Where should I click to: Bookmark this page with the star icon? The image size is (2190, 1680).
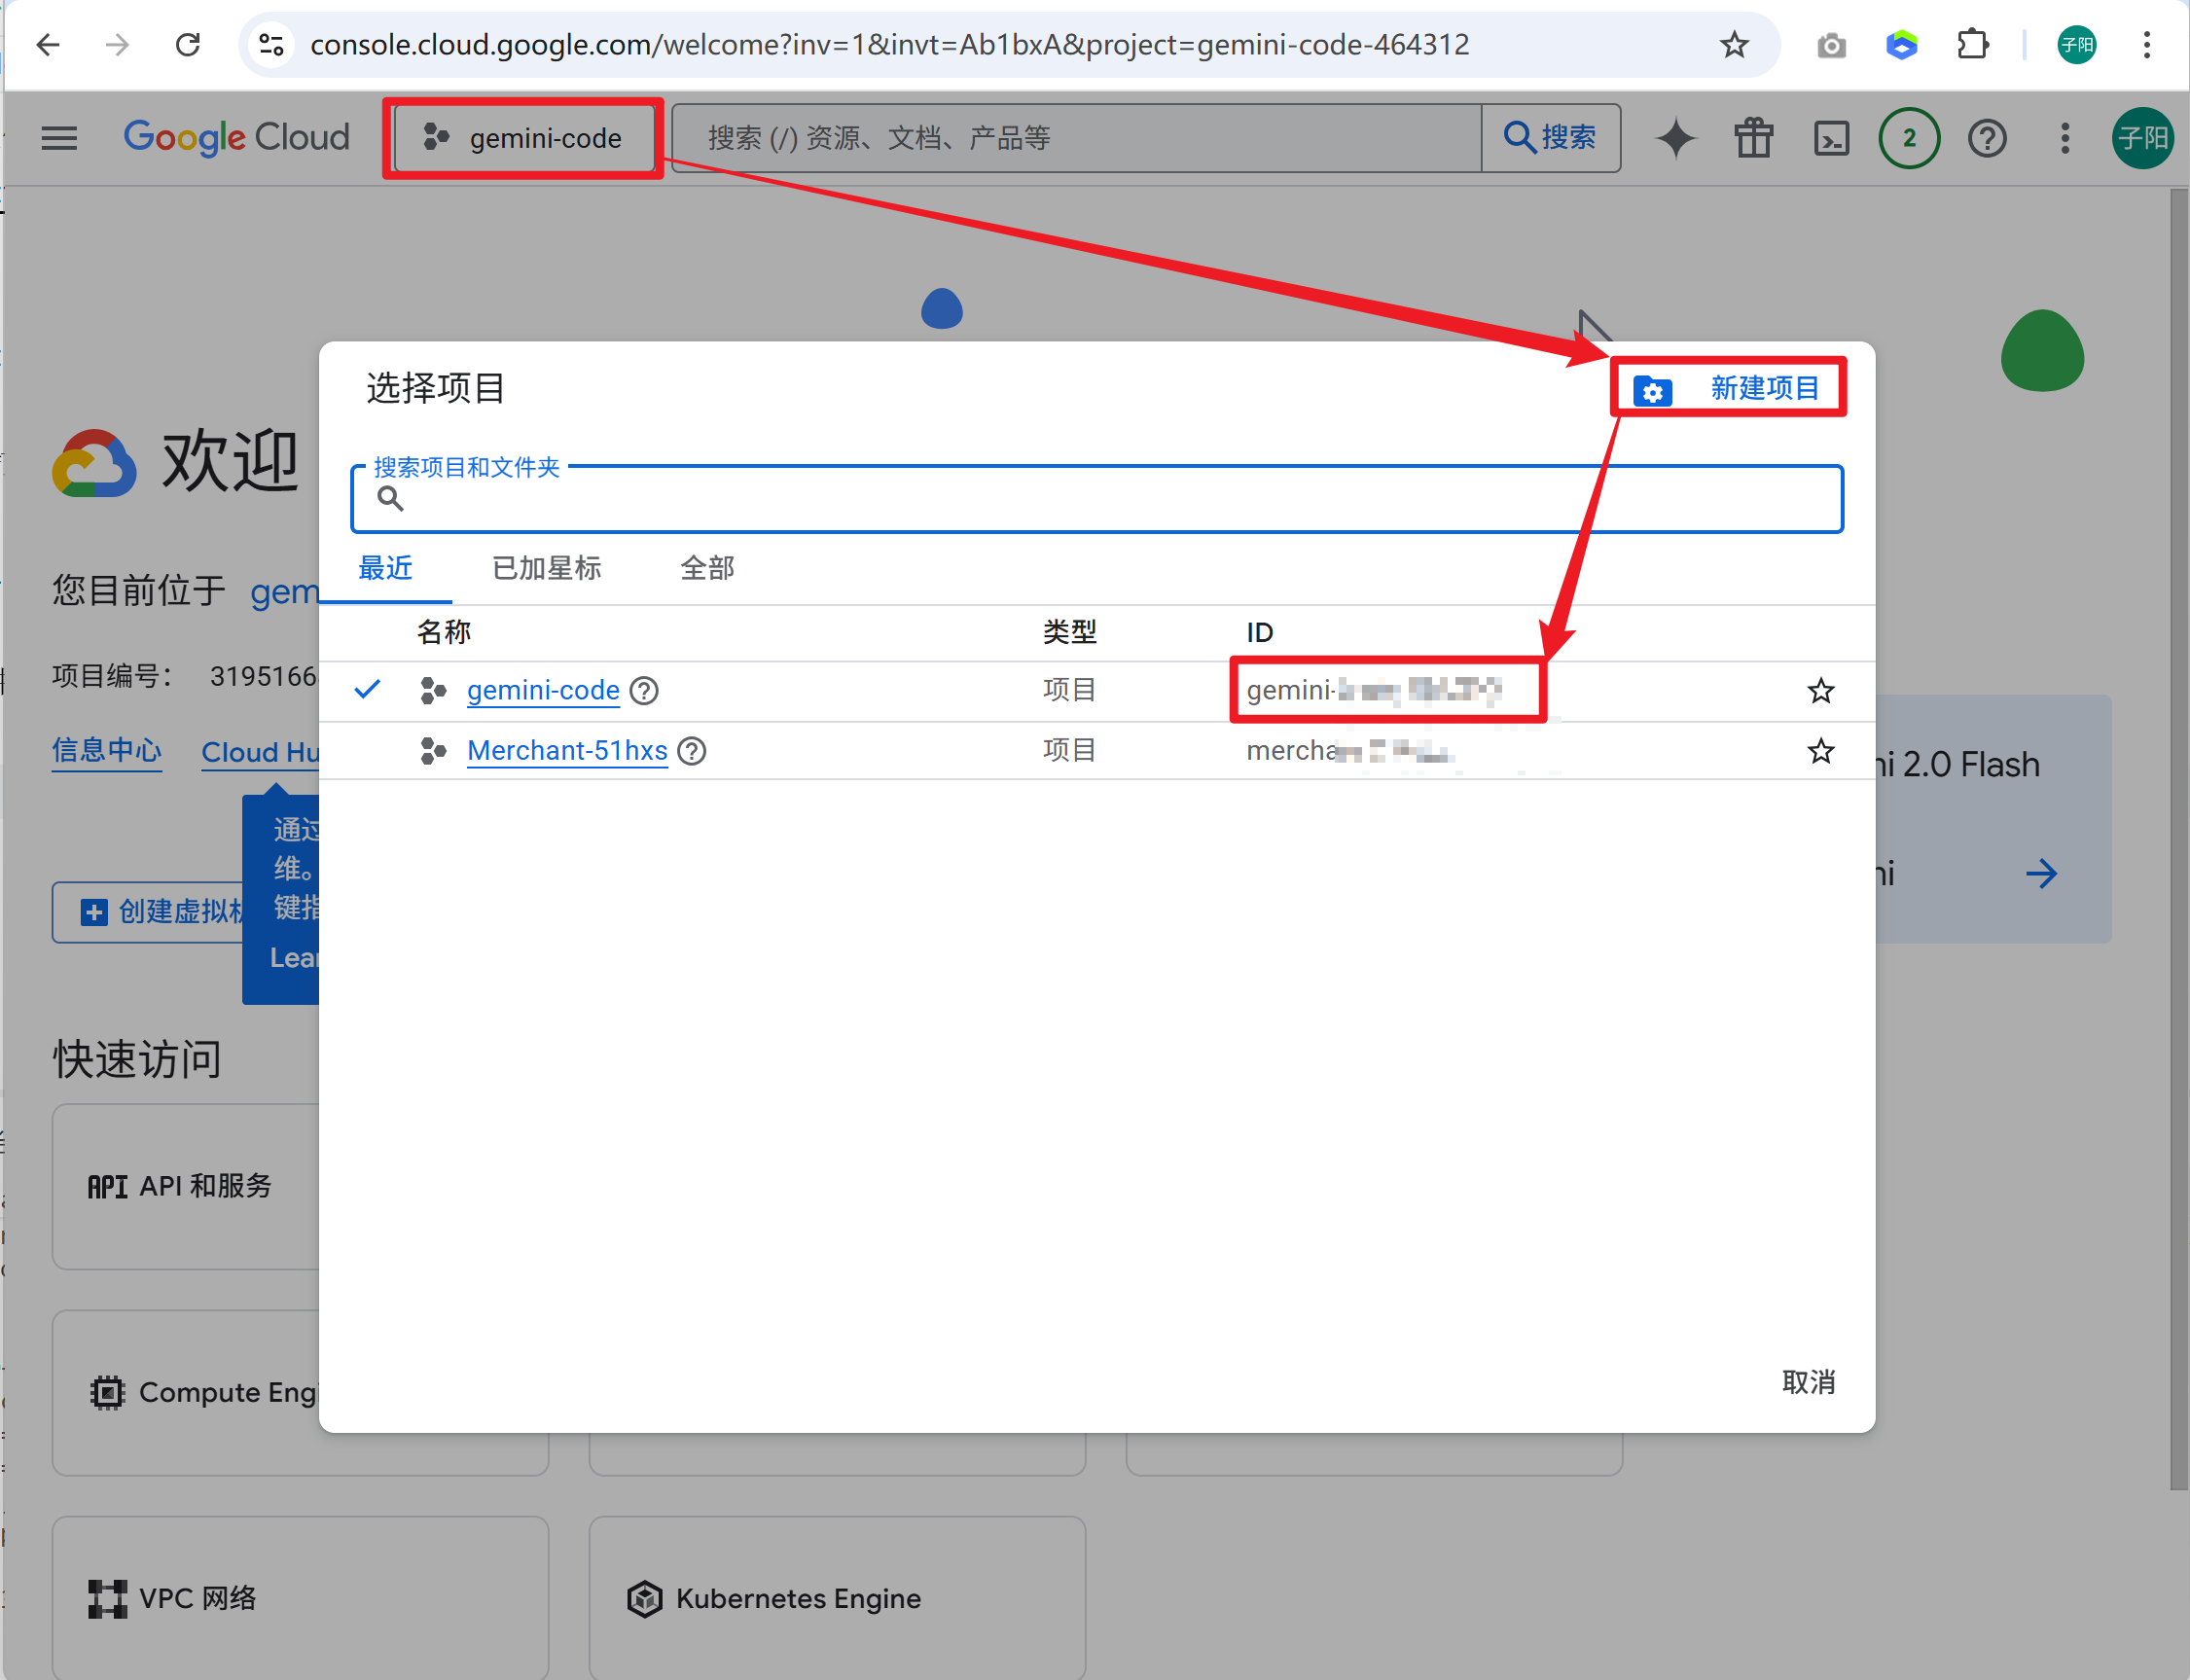[1734, 45]
